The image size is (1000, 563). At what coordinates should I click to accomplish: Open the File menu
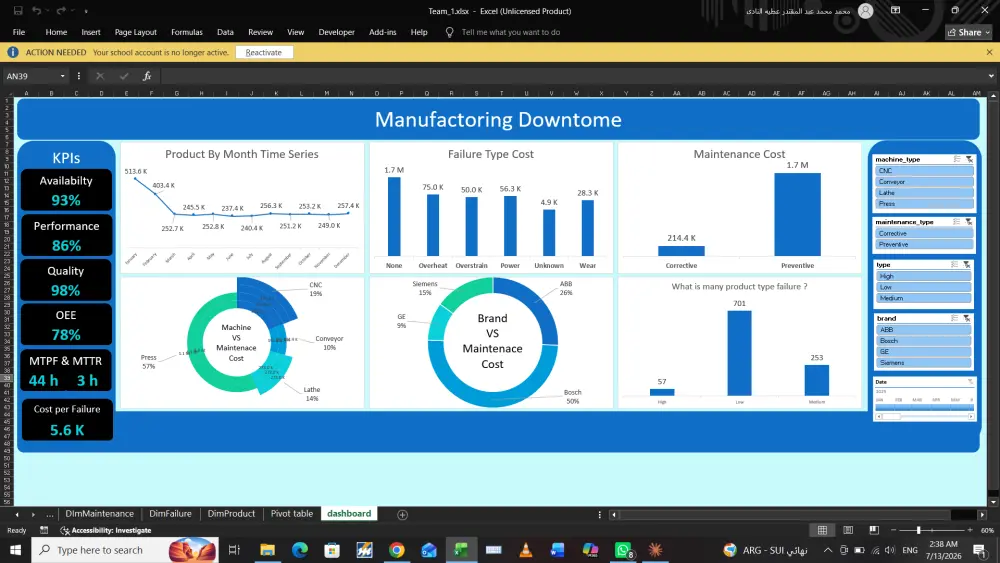tap(18, 32)
